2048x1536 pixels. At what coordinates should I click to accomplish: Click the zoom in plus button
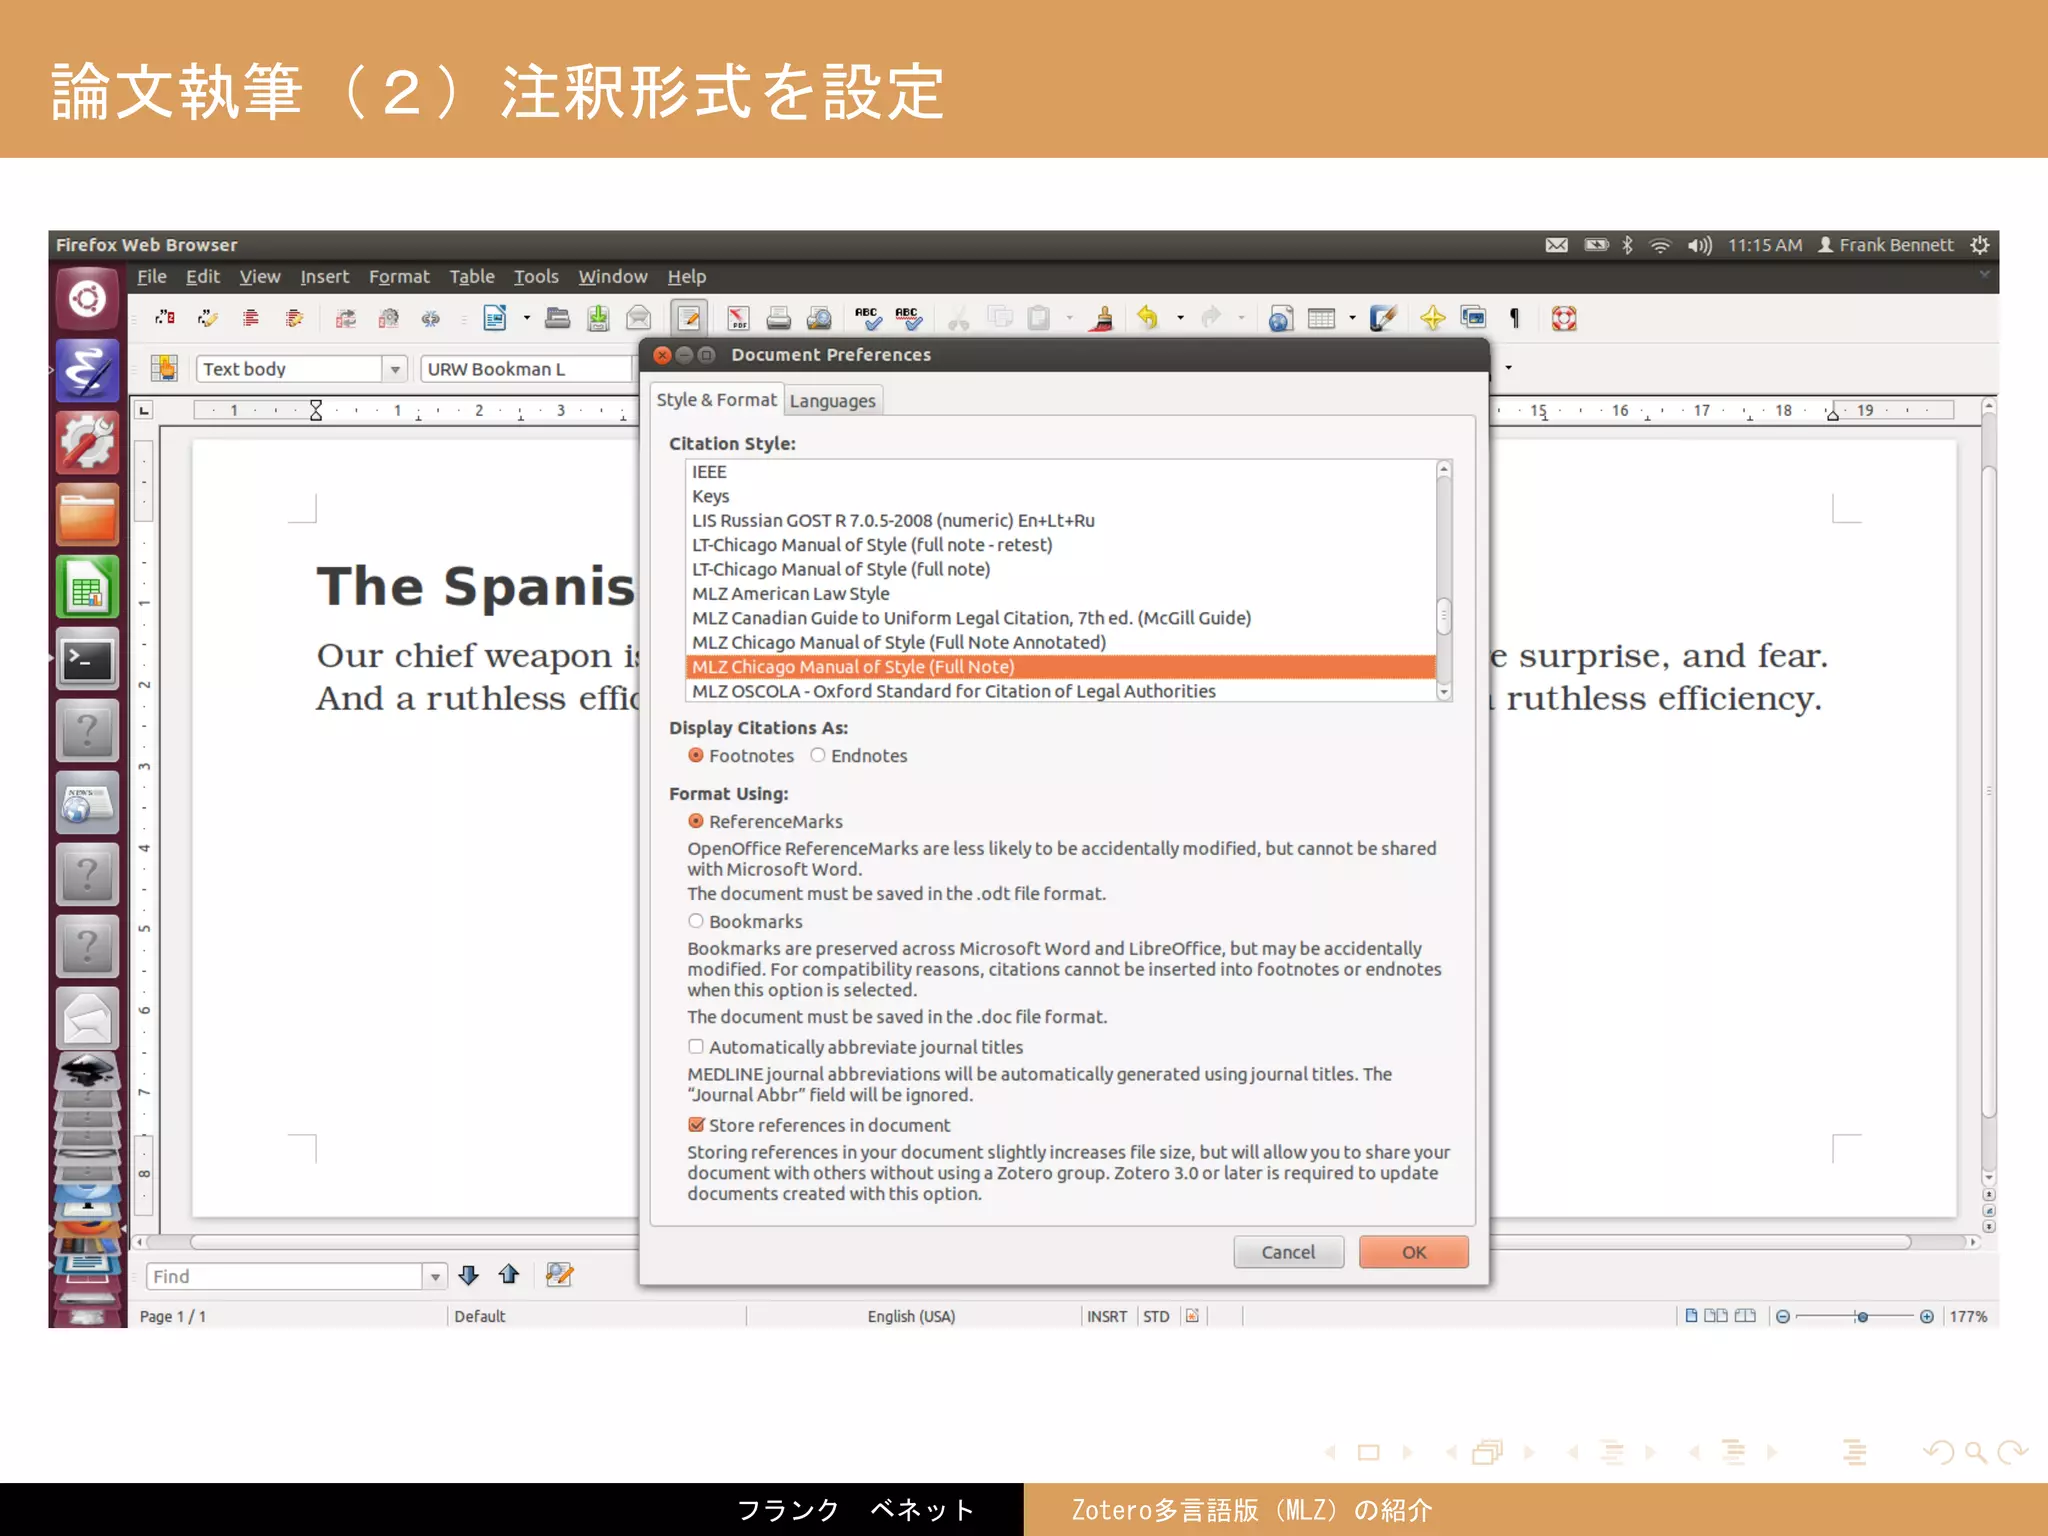point(1926,1316)
